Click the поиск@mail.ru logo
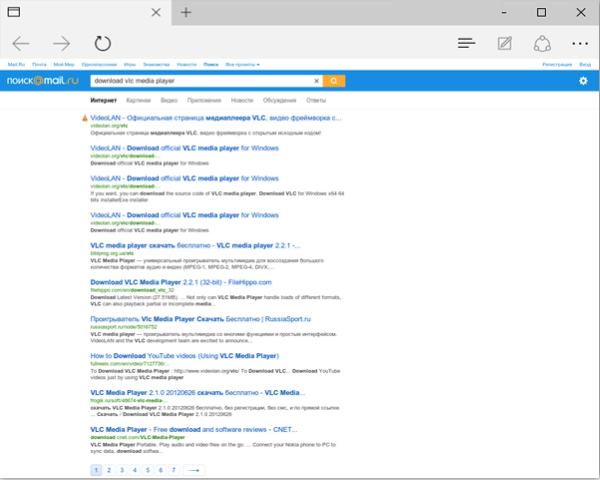Image resolution: width=600 pixels, height=480 pixels. [x=42, y=81]
